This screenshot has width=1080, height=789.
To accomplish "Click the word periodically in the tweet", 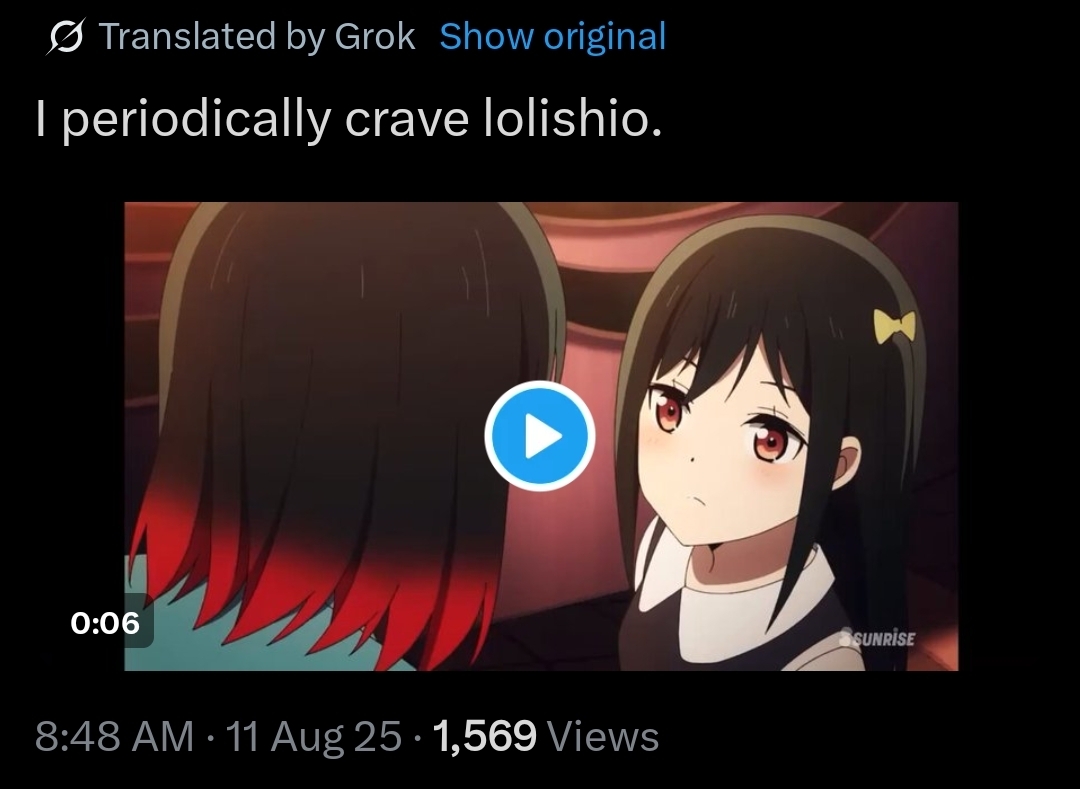I will tap(196, 120).
